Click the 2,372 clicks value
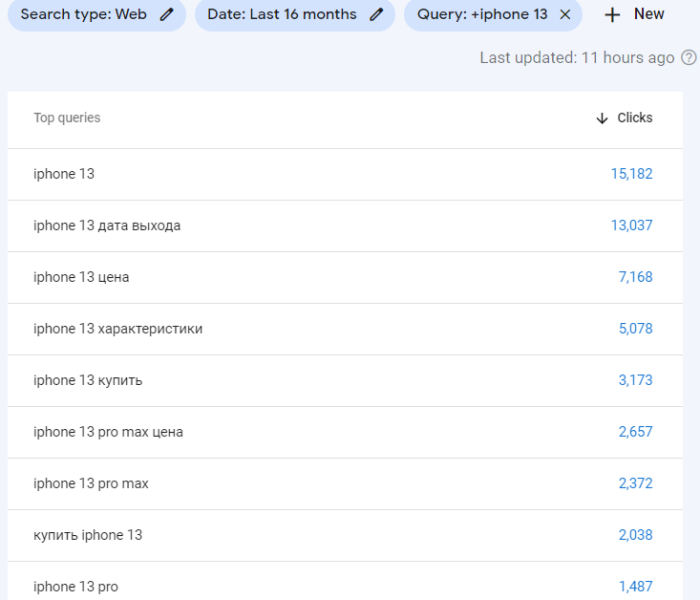Image resolution: width=700 pixels, height=600 pixels. click(635, 483)
